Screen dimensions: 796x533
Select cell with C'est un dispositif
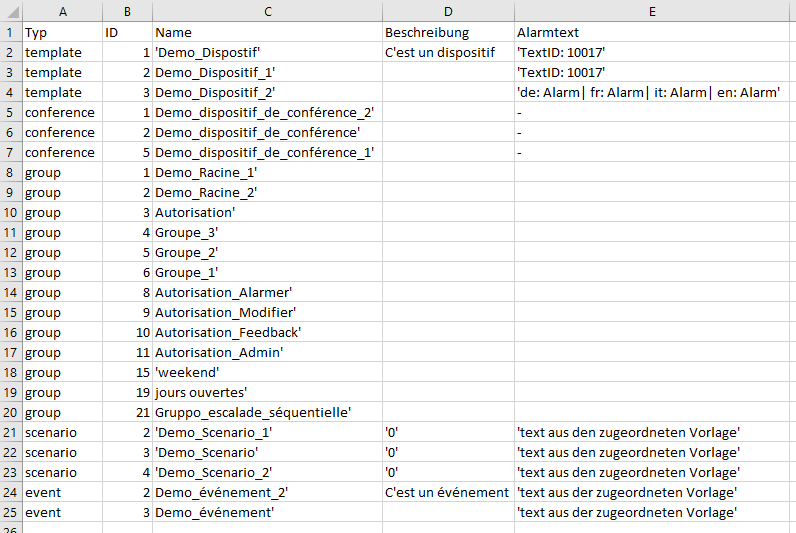tap(448, 52)
